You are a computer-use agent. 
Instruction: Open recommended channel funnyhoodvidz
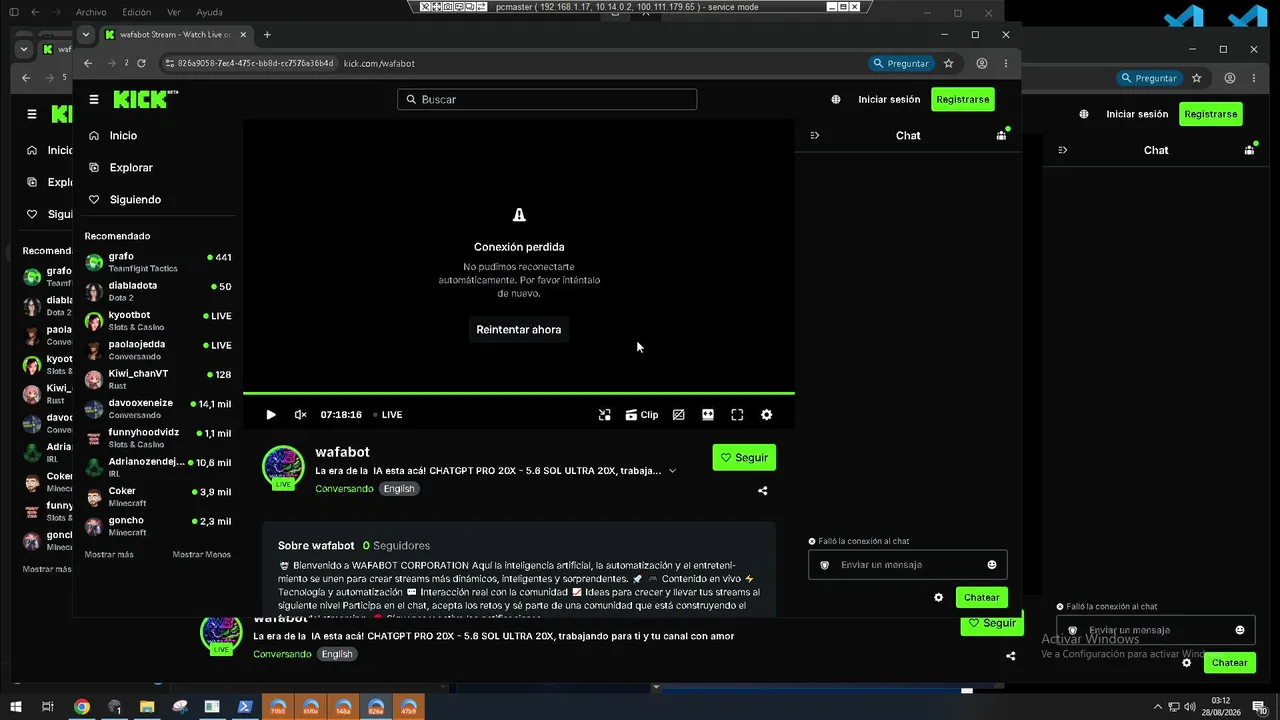coord(159,438)
